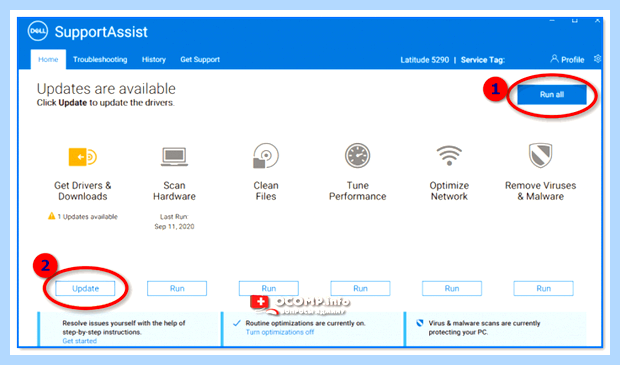
Task: Click Update under Get Drivers & Downloads
Action: coord(85,288)
